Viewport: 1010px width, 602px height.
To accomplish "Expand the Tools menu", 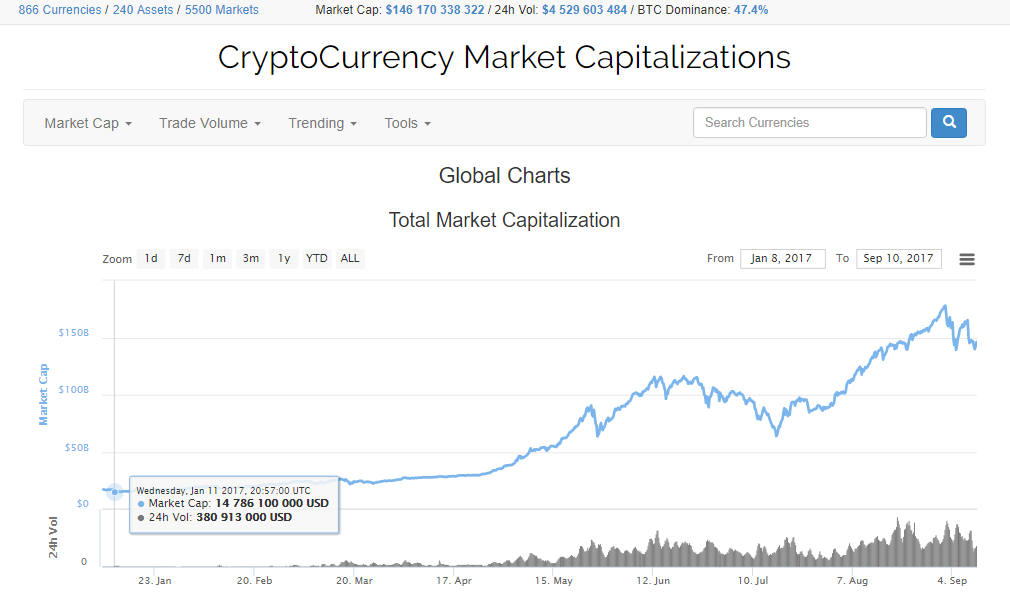I will (x=407, y=123).
